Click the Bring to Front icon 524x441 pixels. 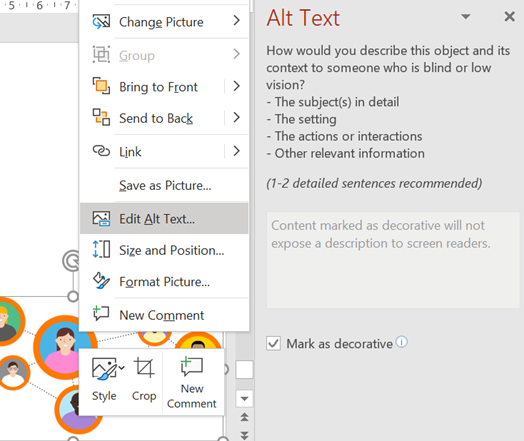click(x=101, y=86)
